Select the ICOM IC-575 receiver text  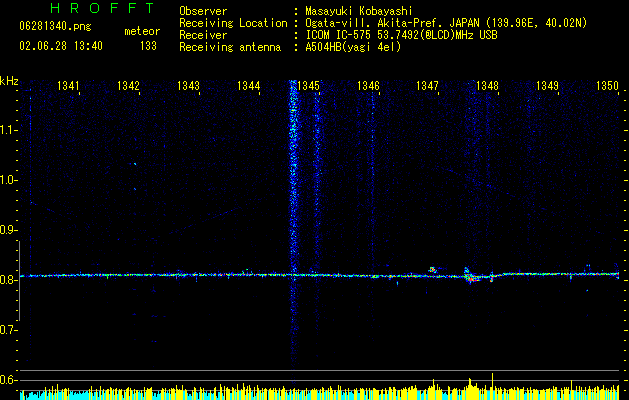[x=401, y=35]
